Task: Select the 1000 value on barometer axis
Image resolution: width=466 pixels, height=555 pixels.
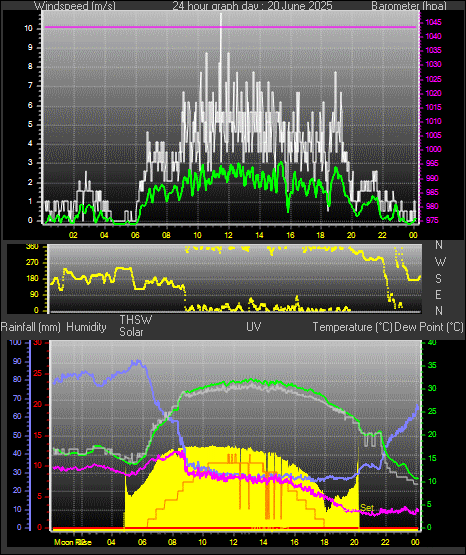Action: pyautogui.click(x=433, y=149)
